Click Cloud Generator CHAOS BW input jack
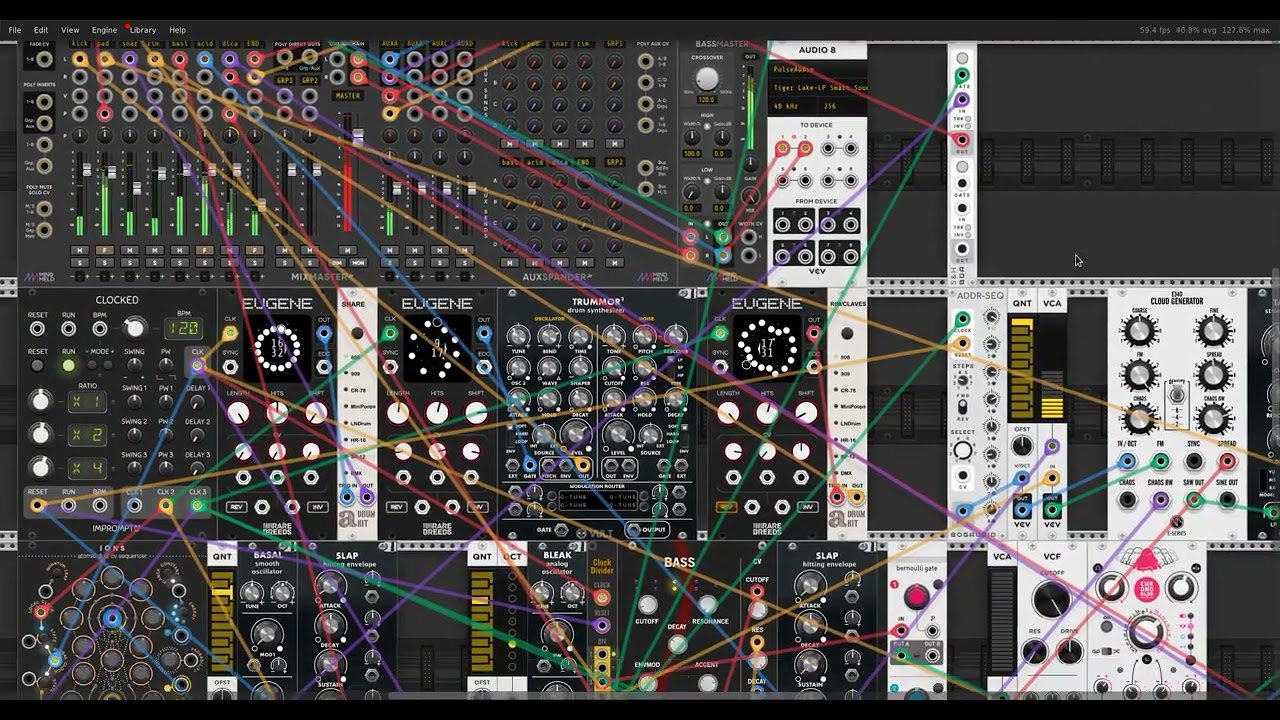Viewport: 1280px width, 720px height. coord(1160,500)
